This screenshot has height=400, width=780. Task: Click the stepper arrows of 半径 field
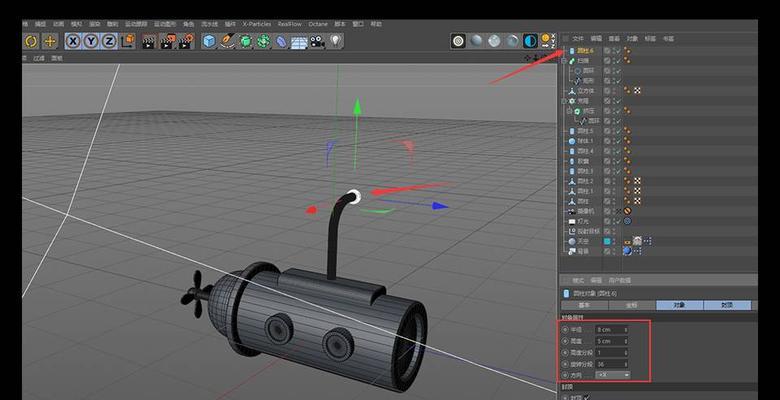[625, 329]
